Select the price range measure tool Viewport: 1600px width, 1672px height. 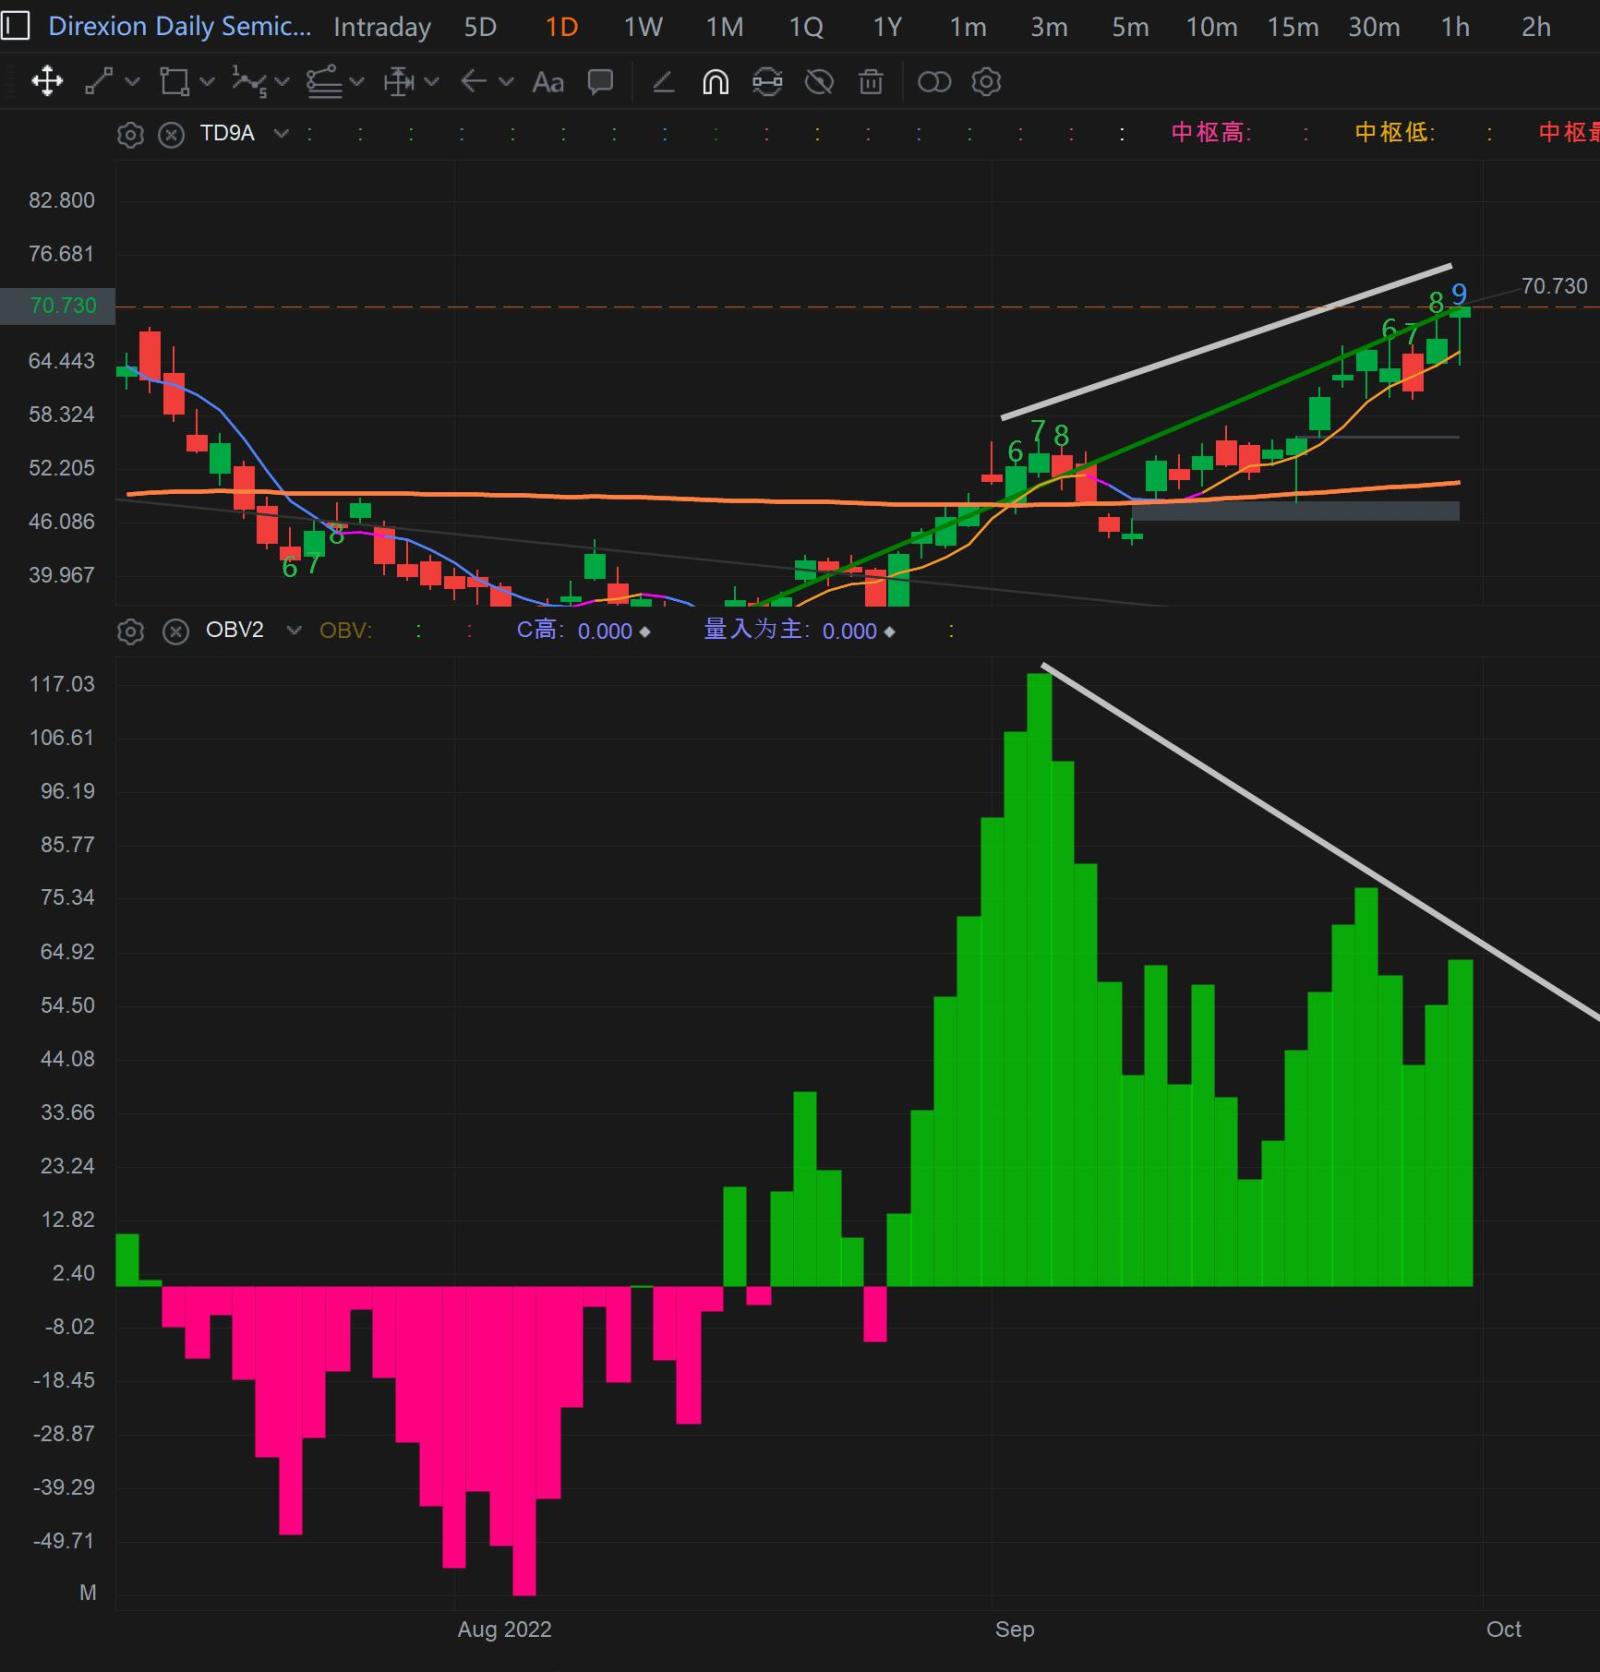(398, 81)
